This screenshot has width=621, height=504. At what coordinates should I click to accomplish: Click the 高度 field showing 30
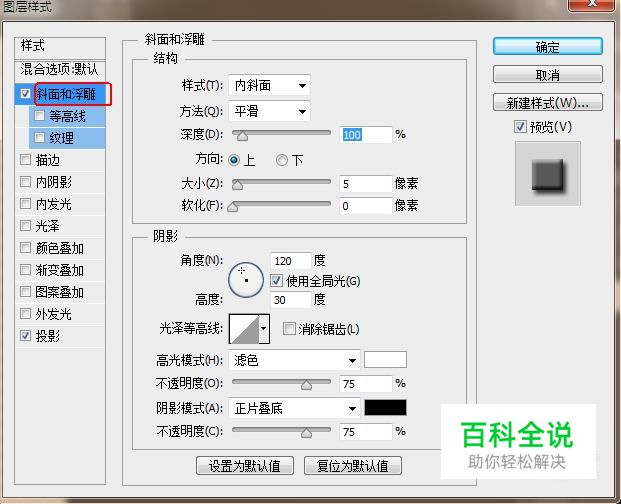click(x=291, y=300)
